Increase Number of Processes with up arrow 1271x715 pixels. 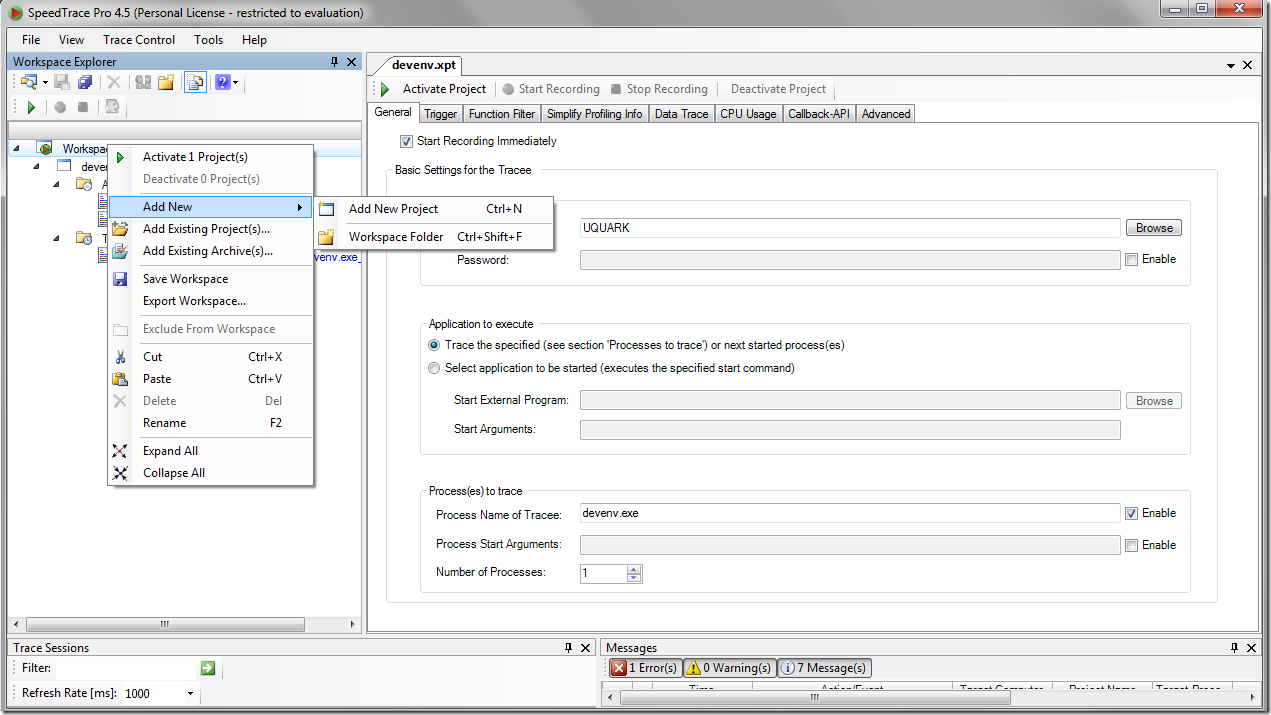point(633,569)
